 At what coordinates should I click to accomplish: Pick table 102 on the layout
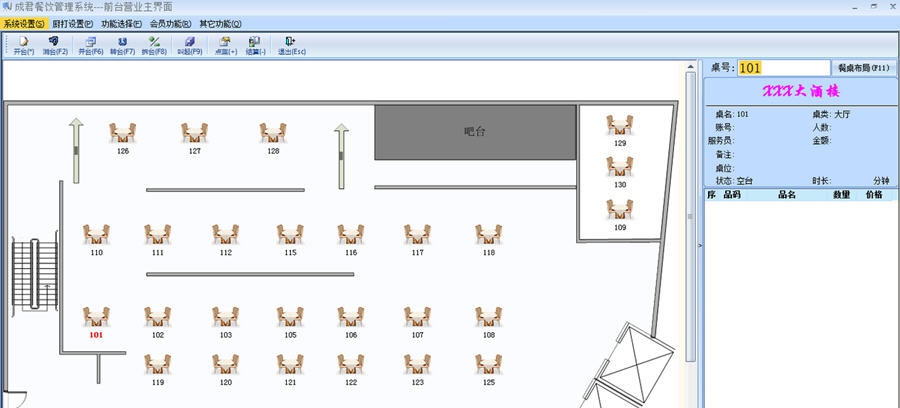pos(158,317)
